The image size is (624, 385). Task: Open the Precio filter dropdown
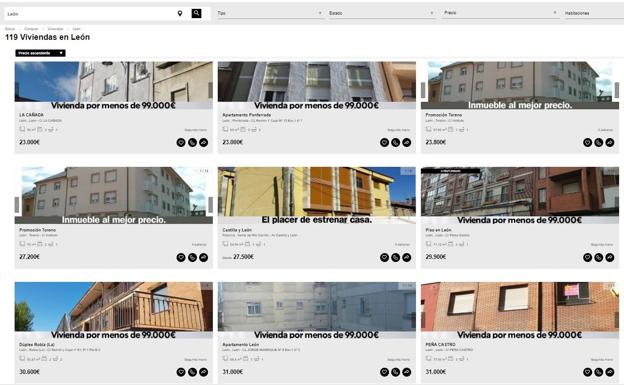500,13
